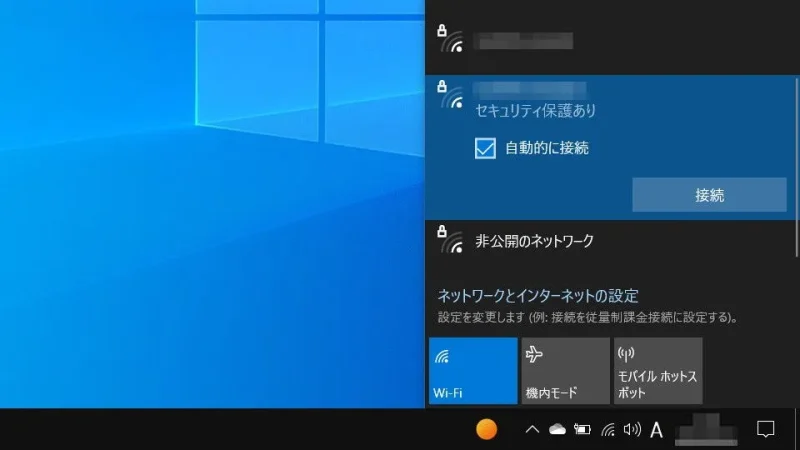Click the battery status tray icon
This screenshot has width=800, height=450.
click(x=582, y=430)
